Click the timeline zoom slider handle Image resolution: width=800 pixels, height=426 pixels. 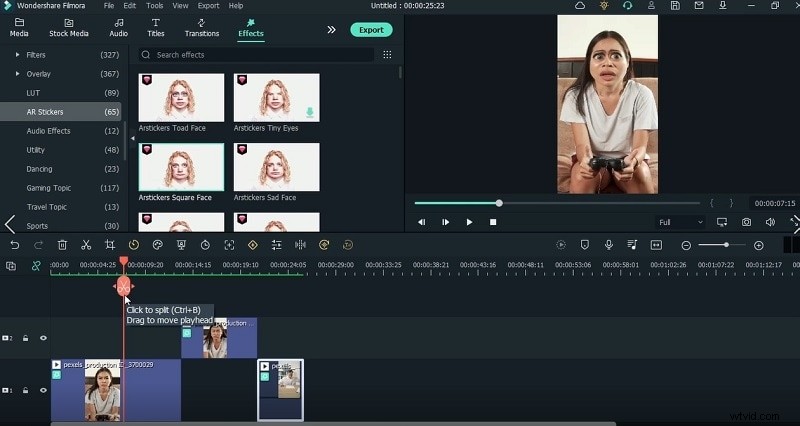(x=726, y=245)
